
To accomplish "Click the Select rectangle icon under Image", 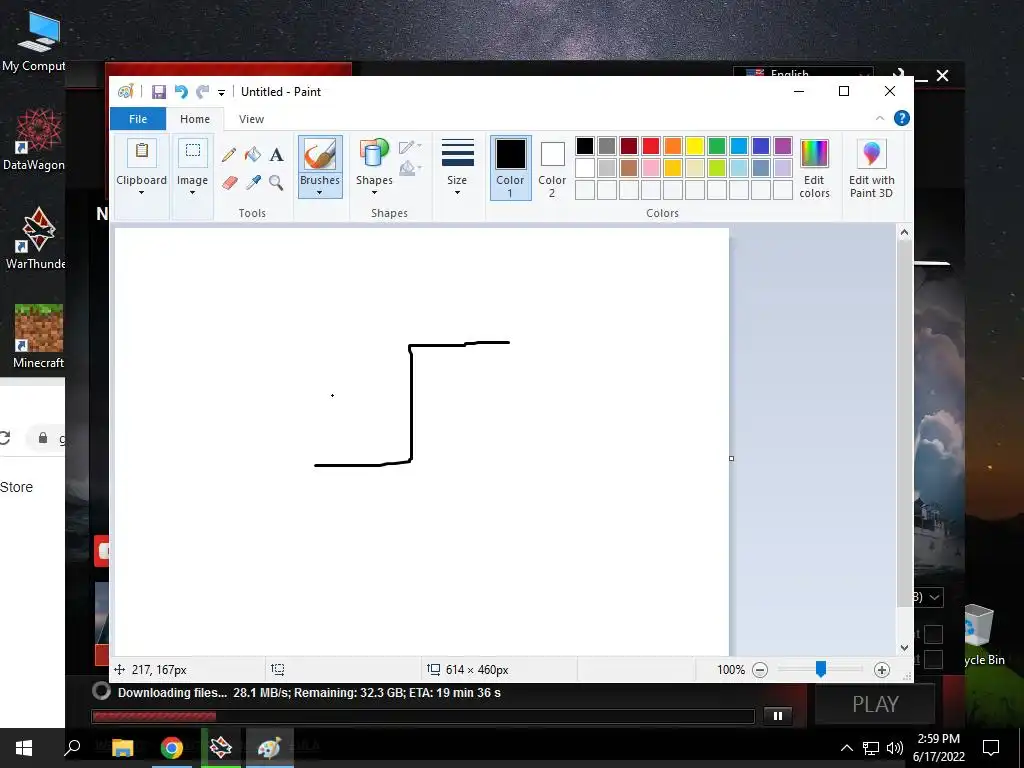I will [x=193, y=152].
